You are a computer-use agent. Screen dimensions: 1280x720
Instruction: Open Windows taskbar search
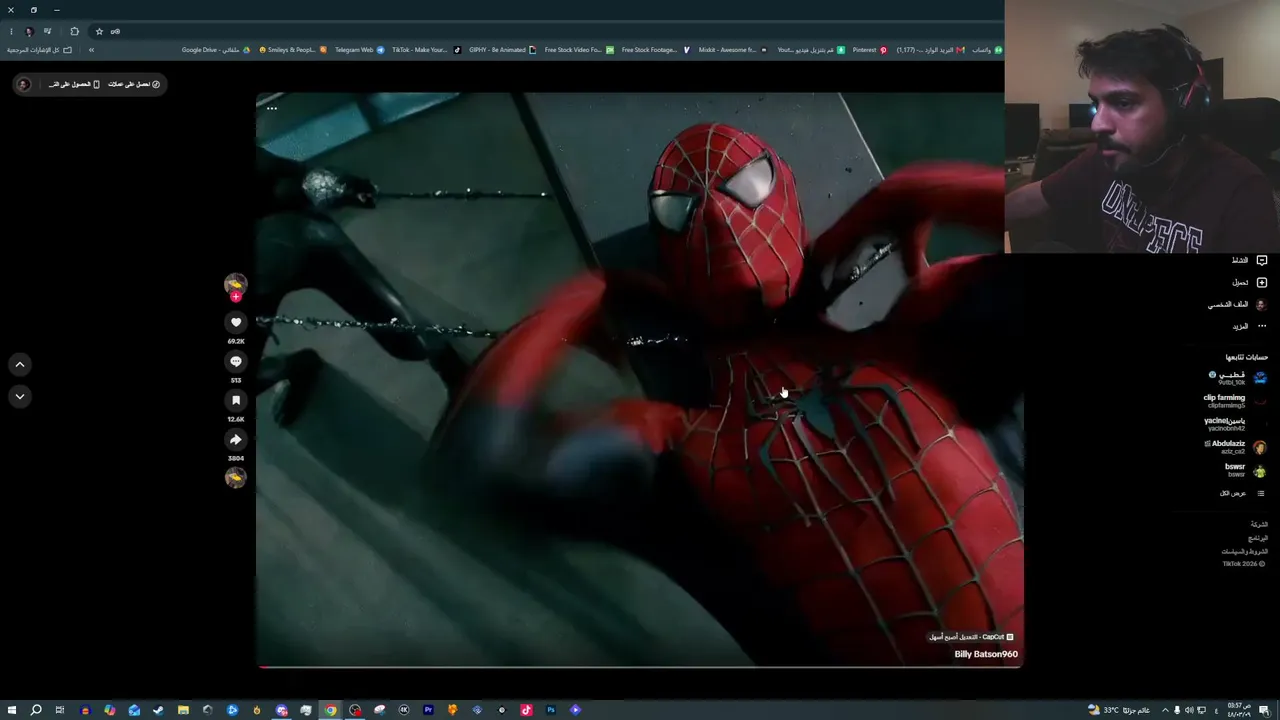(x=36, y=710)
